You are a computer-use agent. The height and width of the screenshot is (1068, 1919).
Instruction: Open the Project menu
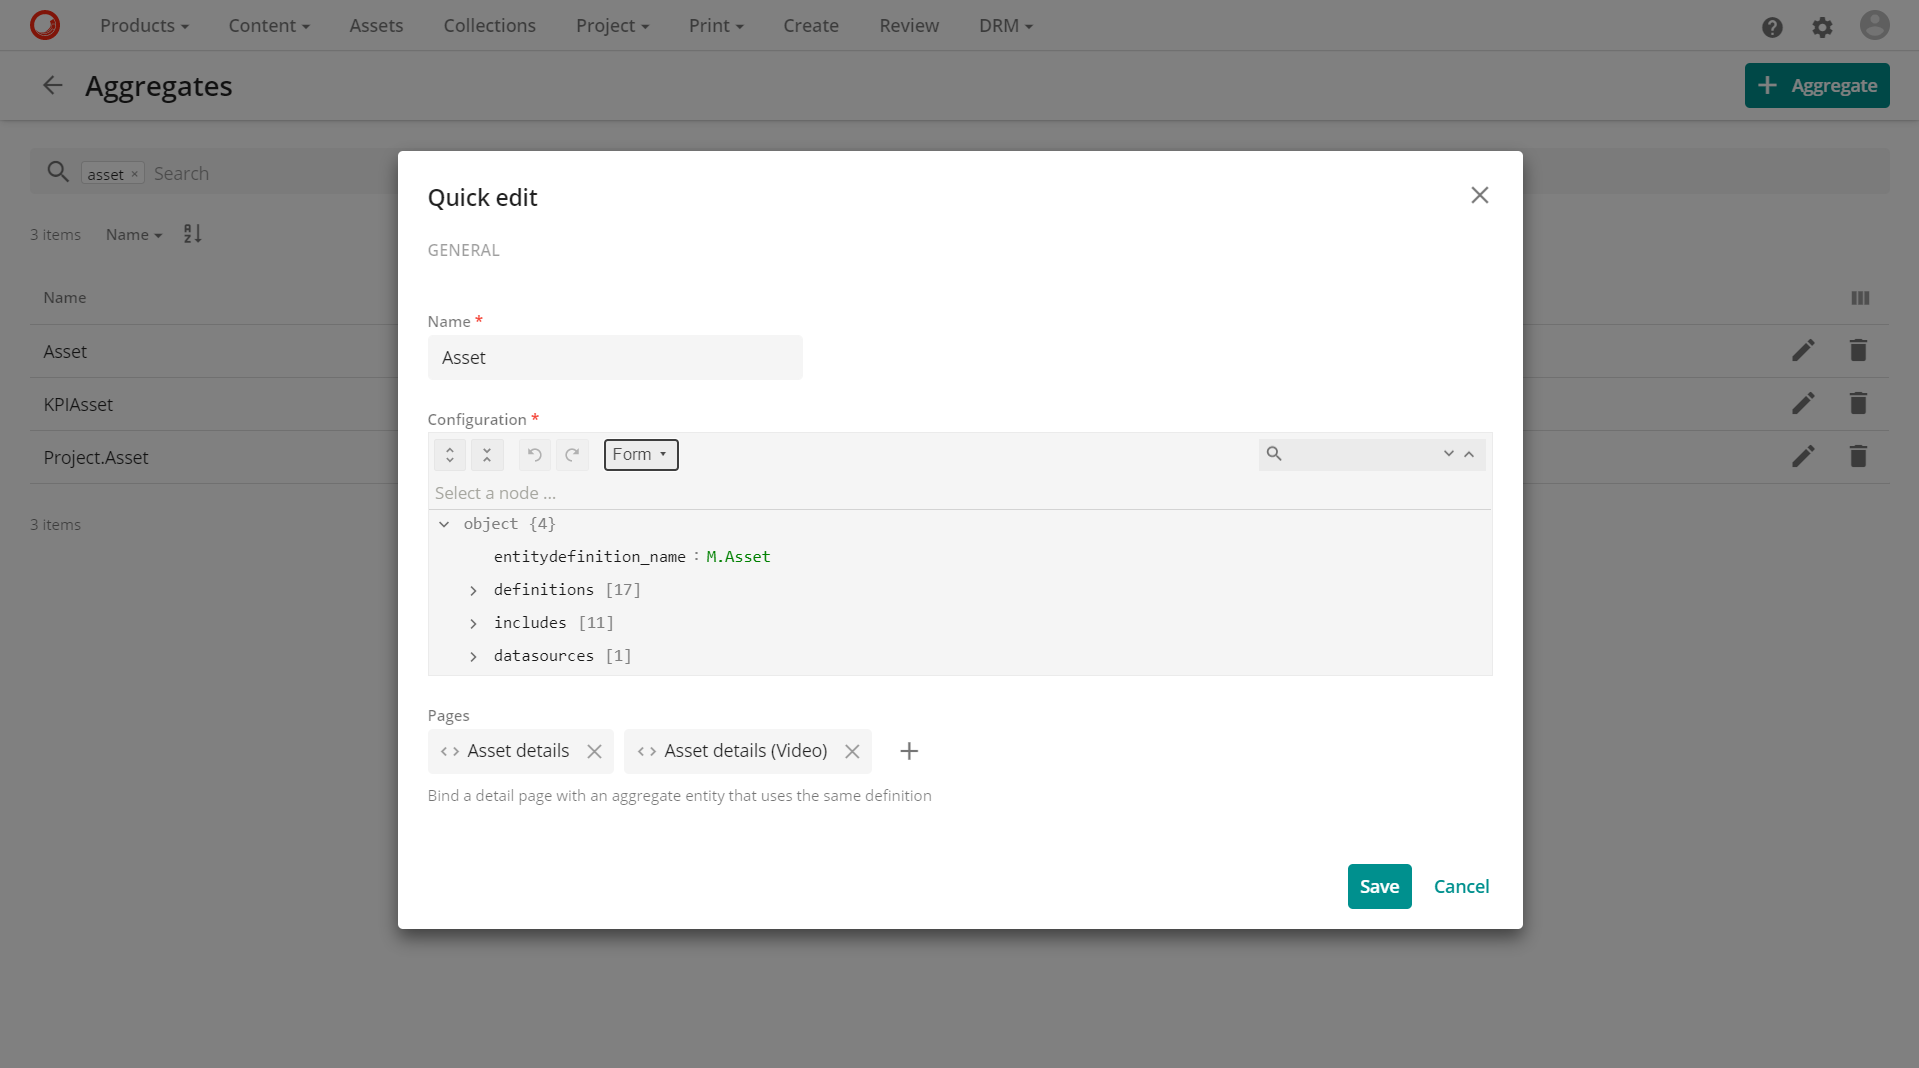tap(612, 26)
